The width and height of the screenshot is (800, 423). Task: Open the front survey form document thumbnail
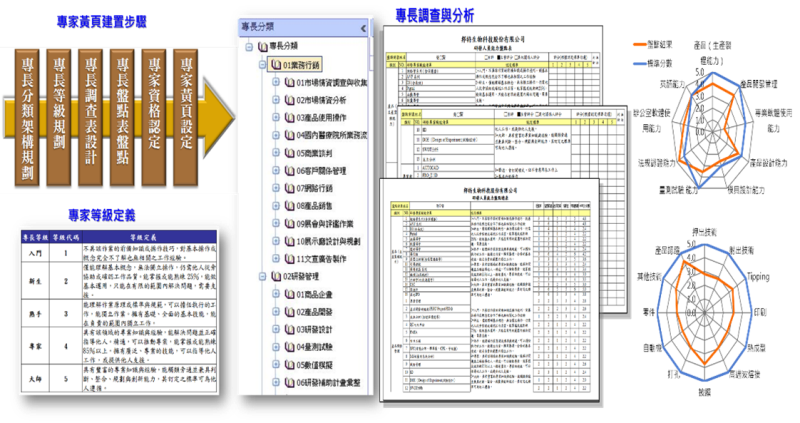490,290
